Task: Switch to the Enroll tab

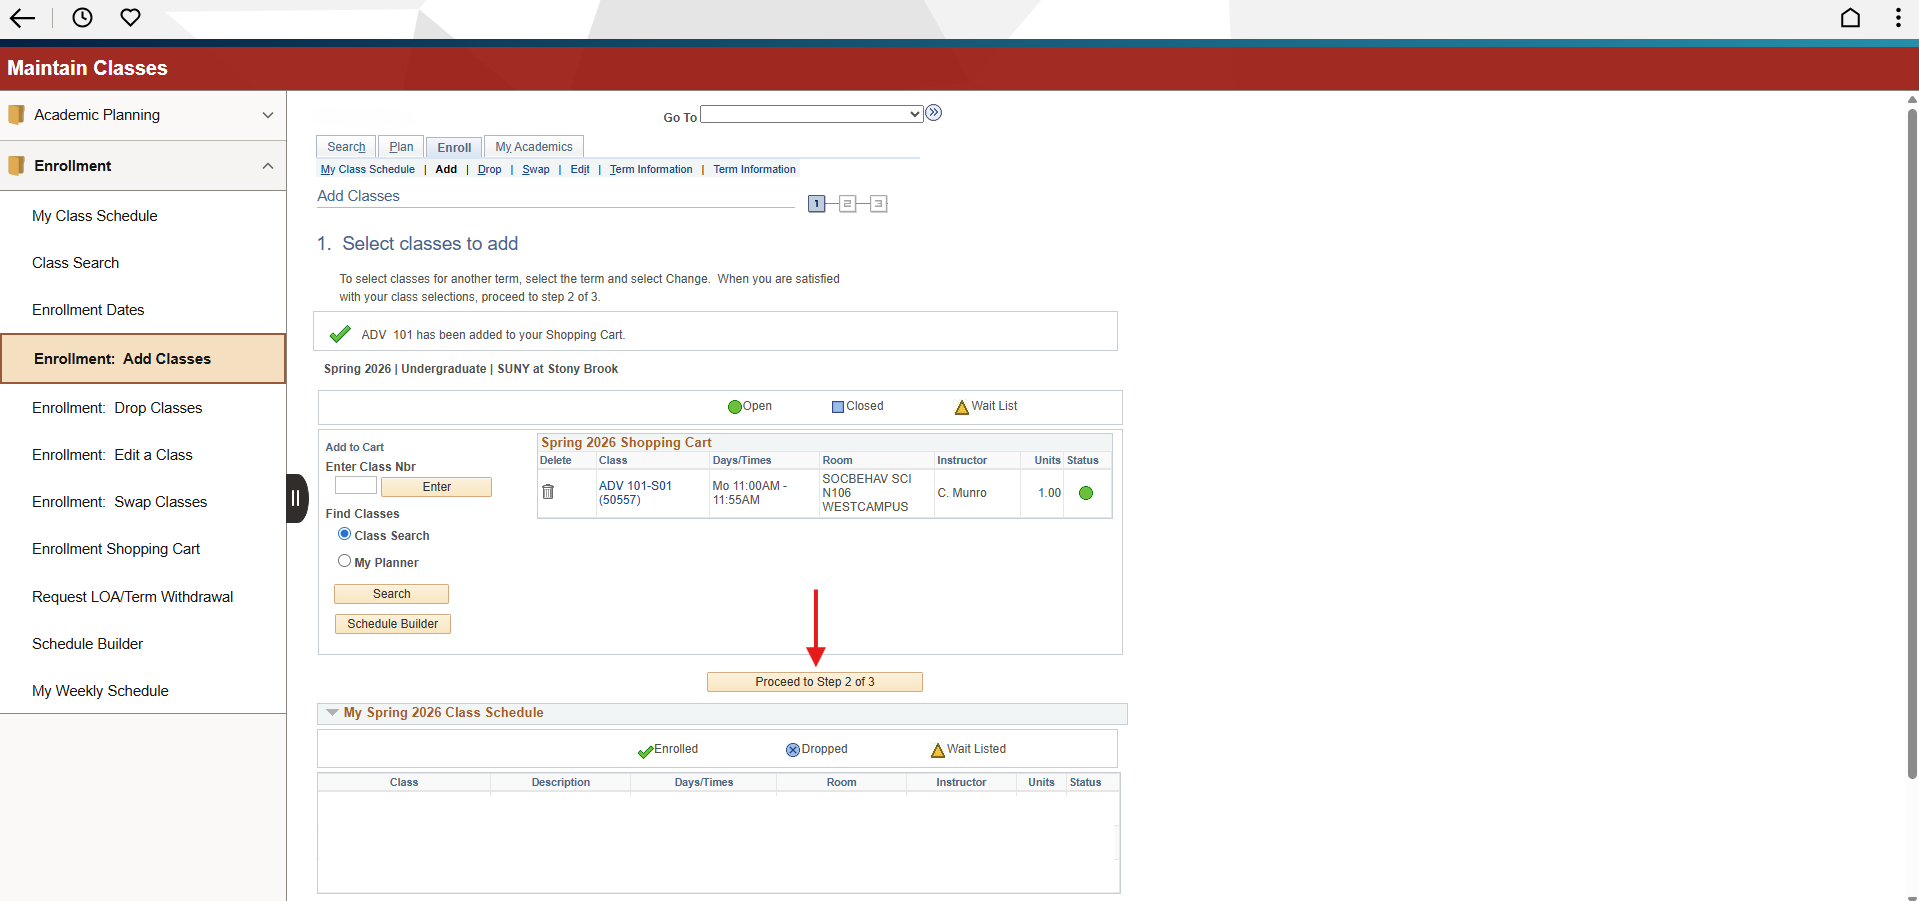Action: tap(454, 147)
